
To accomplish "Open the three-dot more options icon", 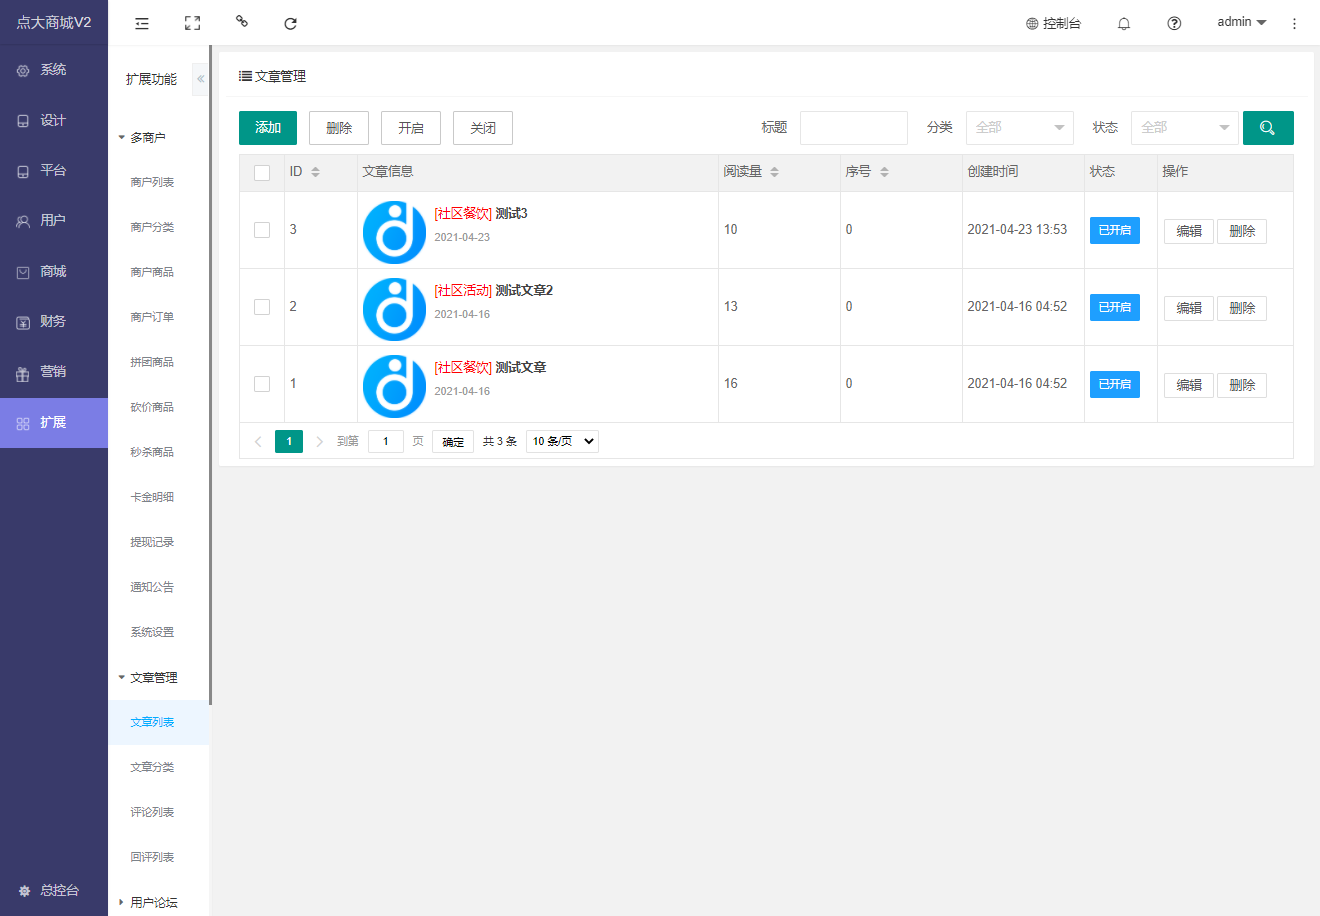I will 1294,23.
